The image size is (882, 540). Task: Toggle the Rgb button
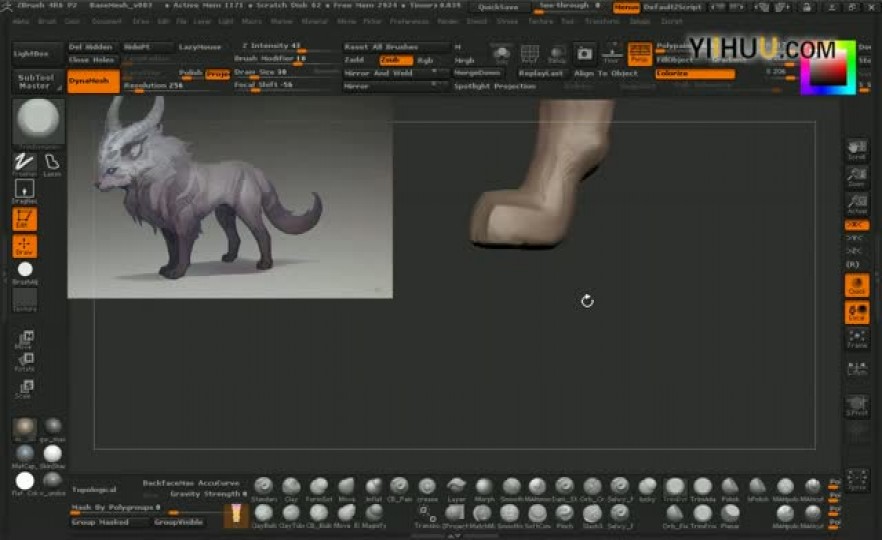426,60
